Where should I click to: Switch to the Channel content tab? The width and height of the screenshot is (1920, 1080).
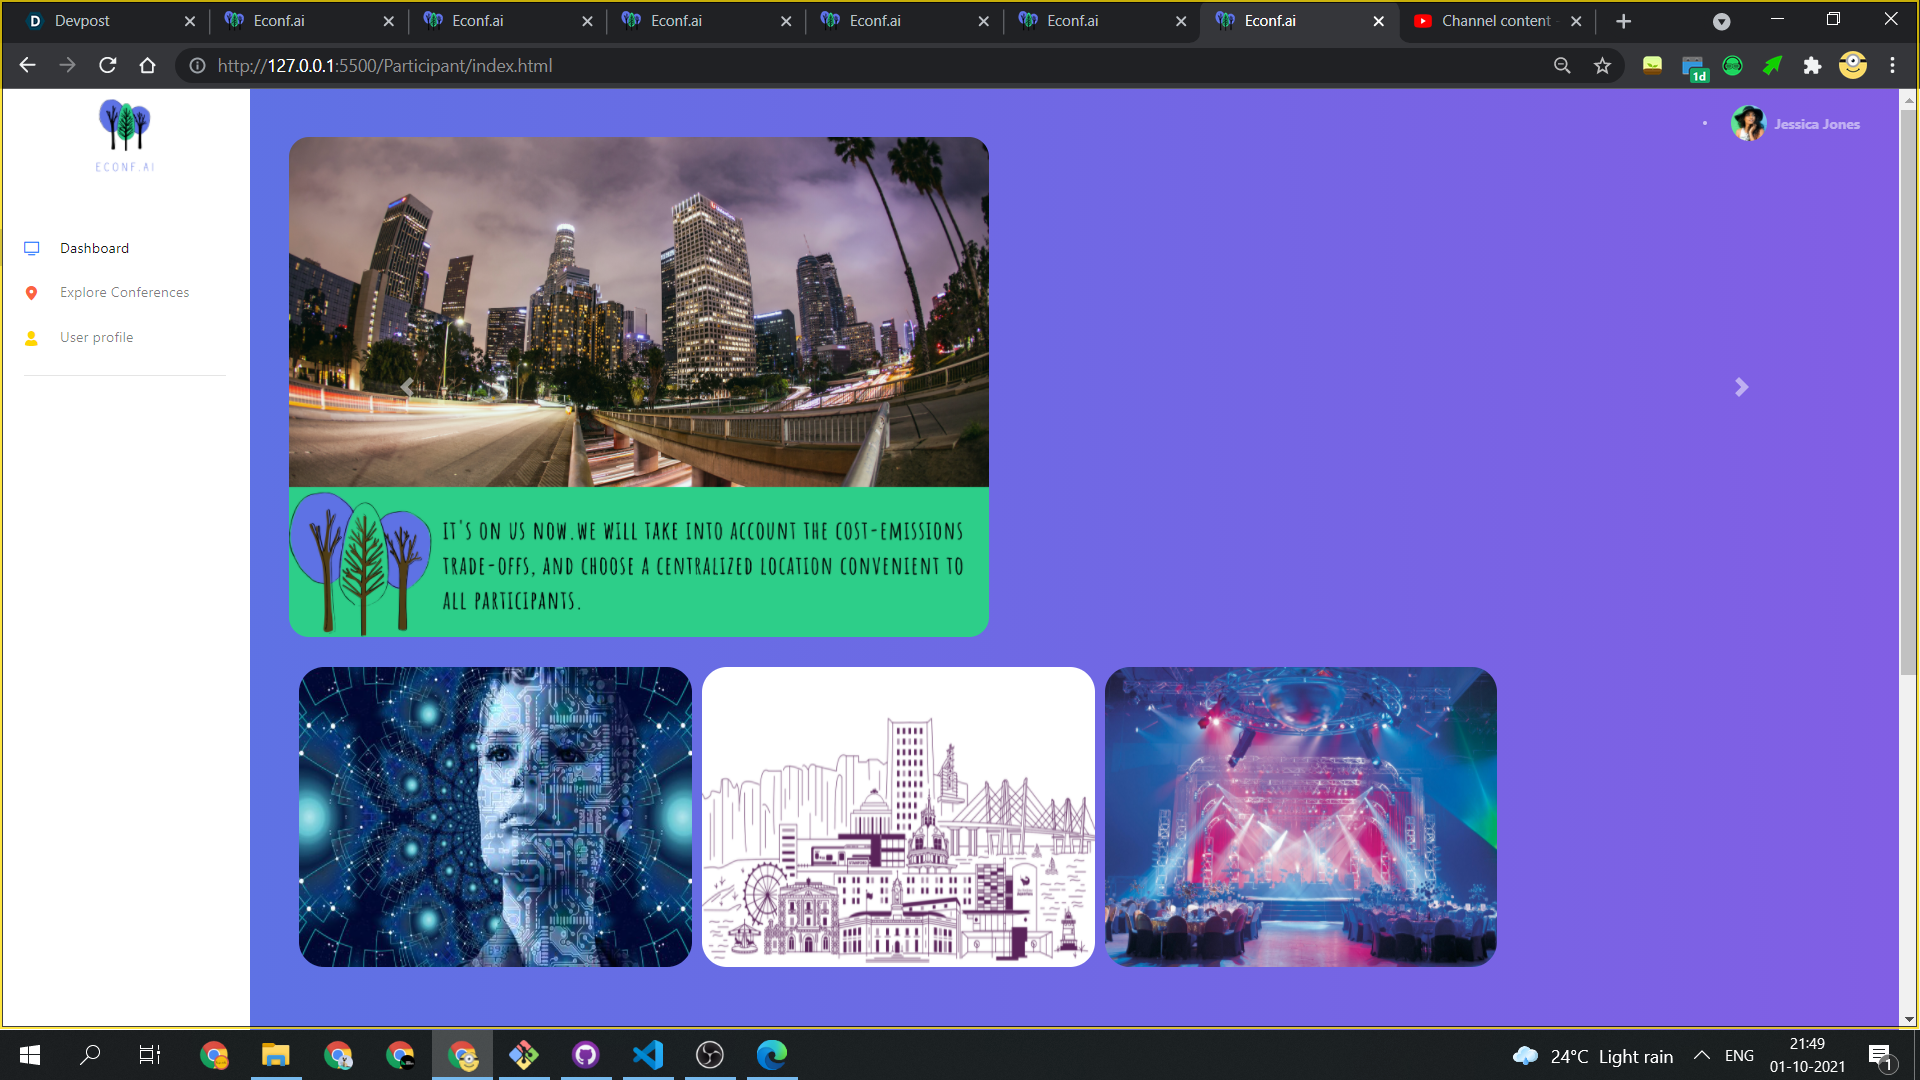1494,21
